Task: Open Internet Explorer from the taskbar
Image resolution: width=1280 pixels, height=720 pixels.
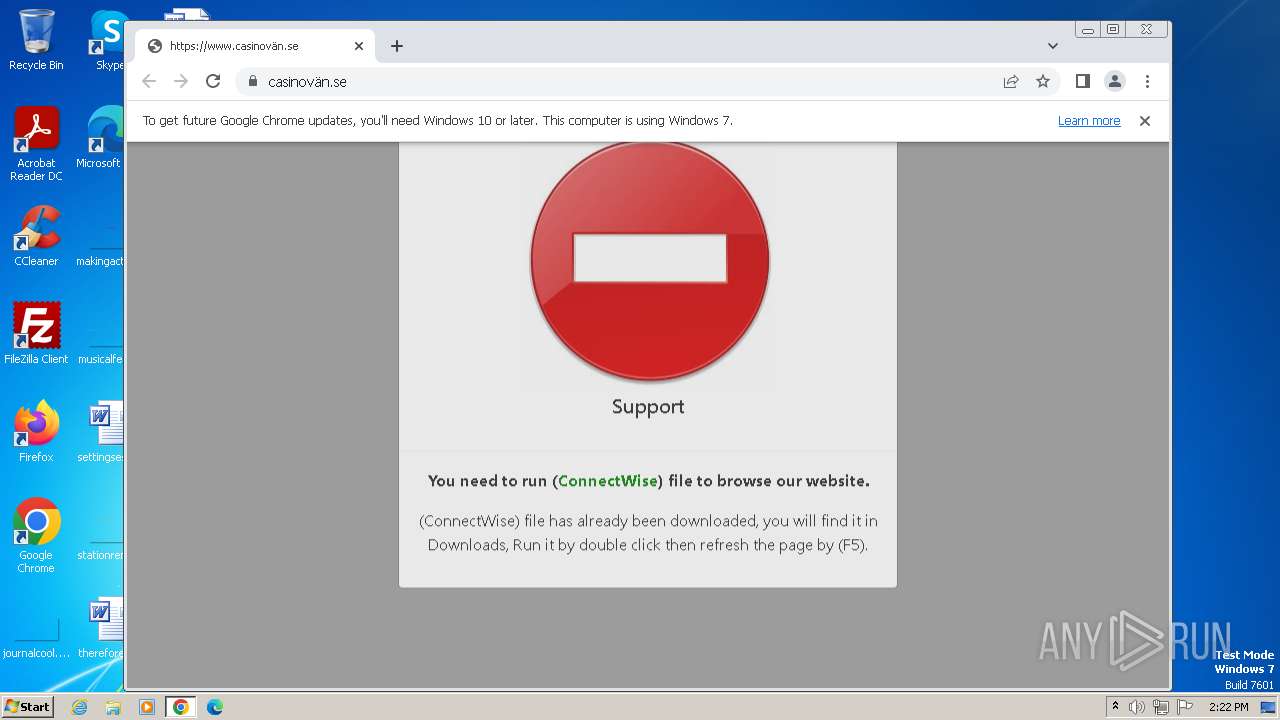Action: tap(79, 707)
